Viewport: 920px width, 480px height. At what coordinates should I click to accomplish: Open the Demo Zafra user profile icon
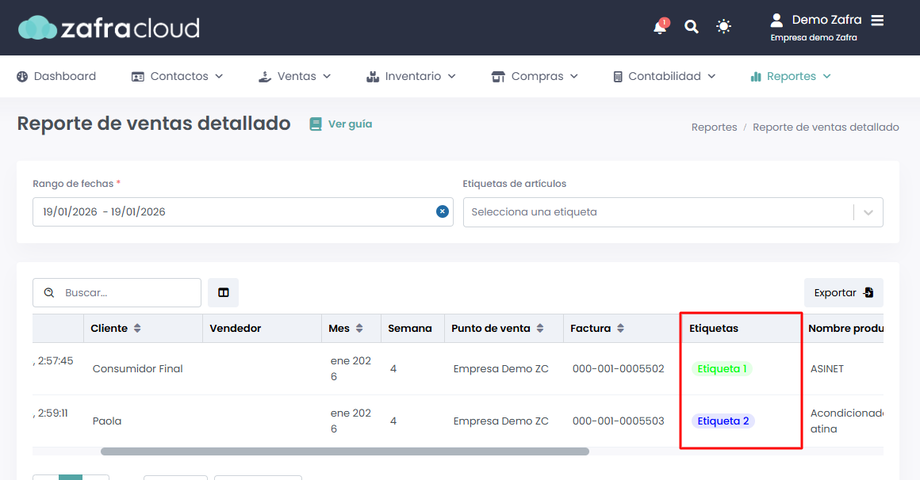click(776, 21)
